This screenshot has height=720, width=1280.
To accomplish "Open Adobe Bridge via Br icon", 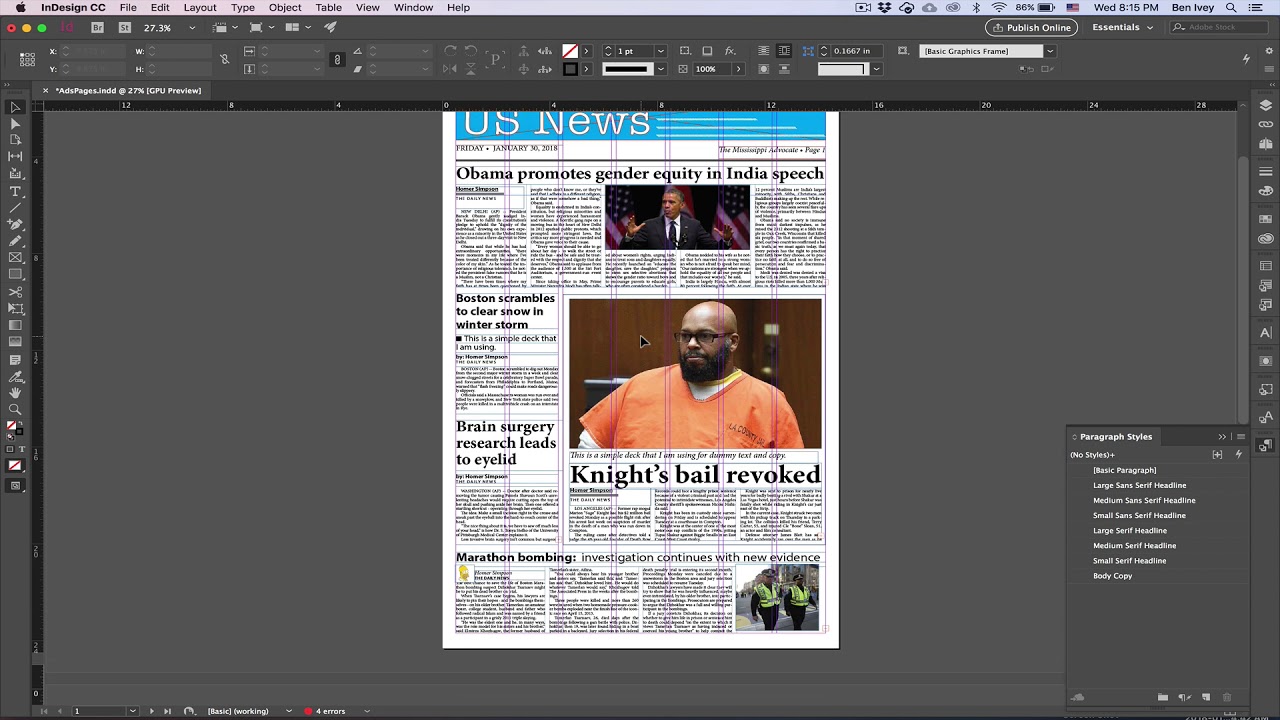I will point(98,27).
